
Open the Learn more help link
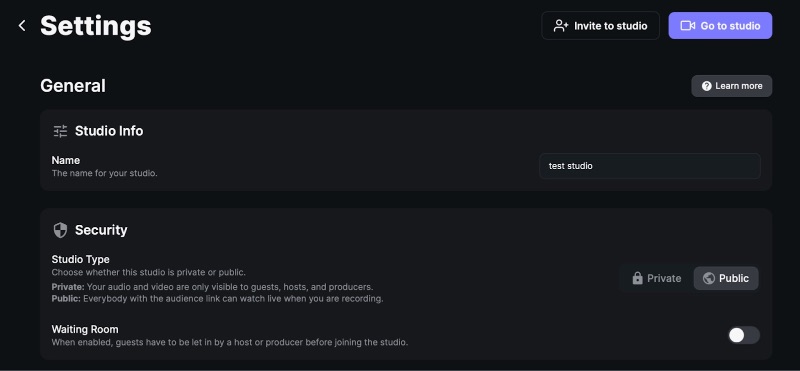click(x=732, y=86)
